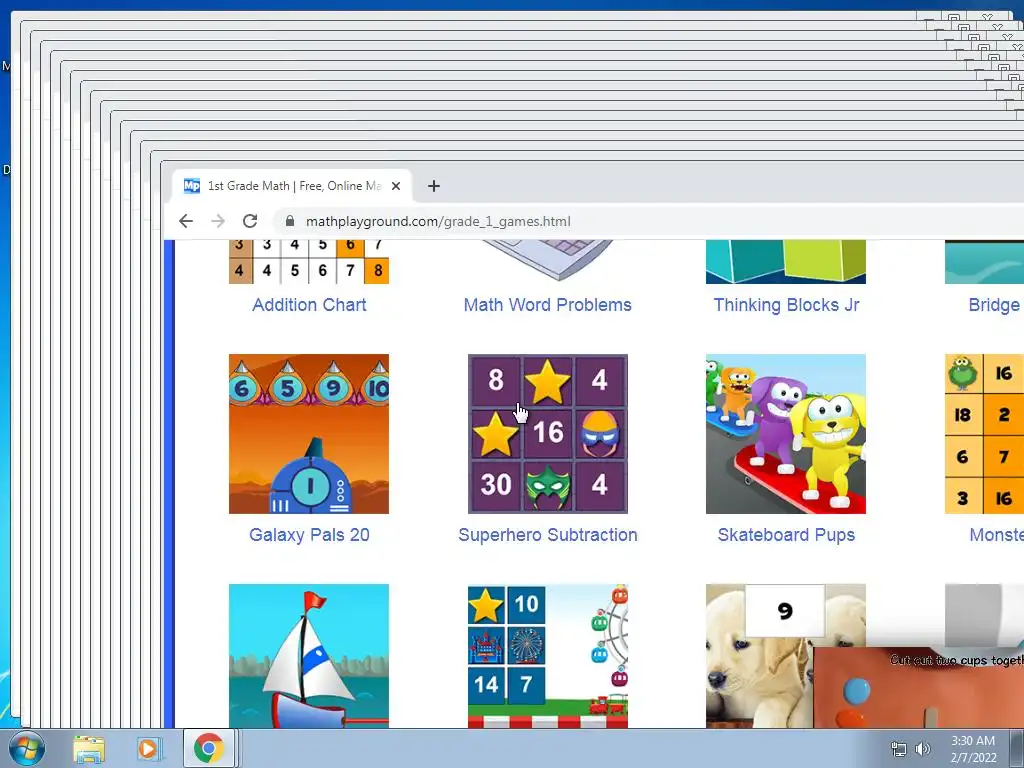
Task: Go back in Chrome browser
Action: pos(185,221)
